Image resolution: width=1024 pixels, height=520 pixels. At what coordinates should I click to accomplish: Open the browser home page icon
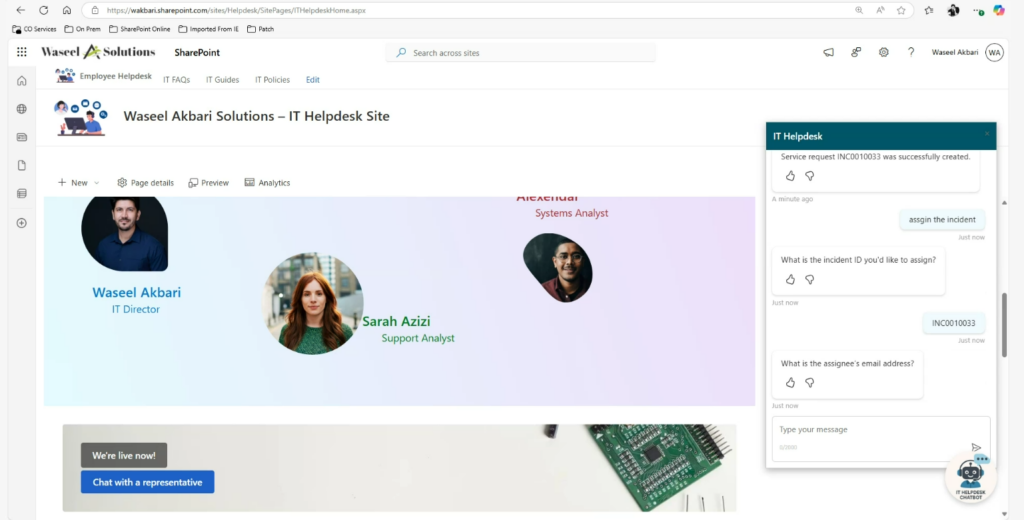tap(67, 10)
